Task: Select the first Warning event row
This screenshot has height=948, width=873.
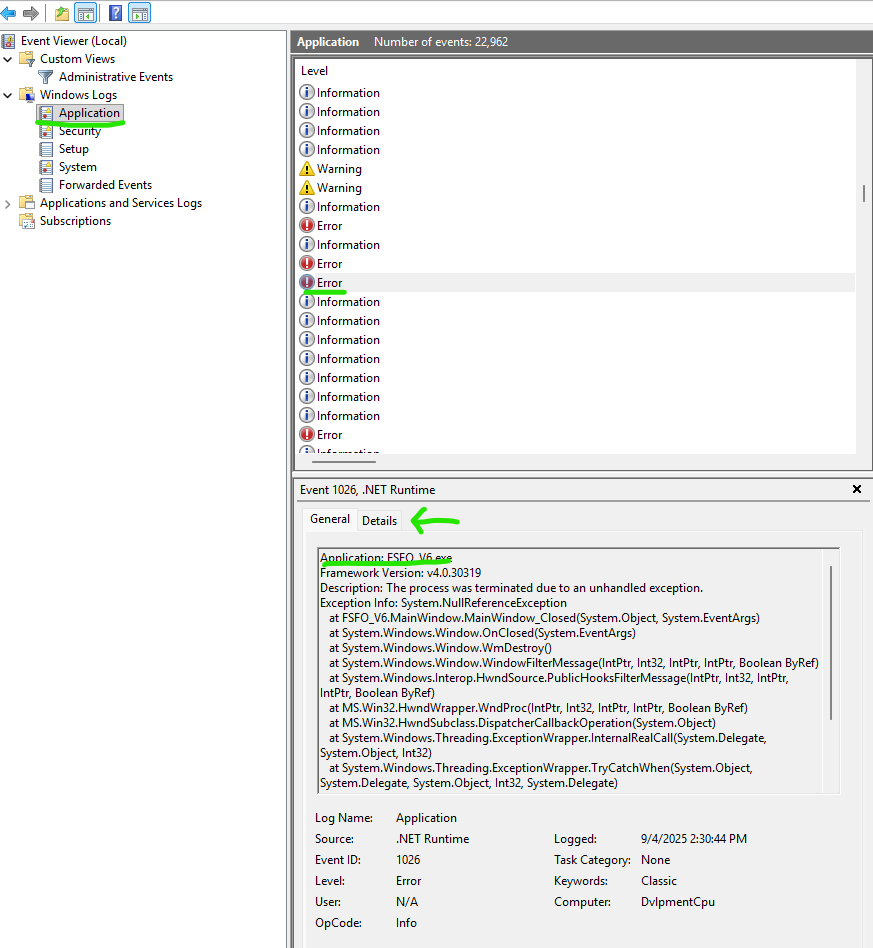Action: [339, 169]
